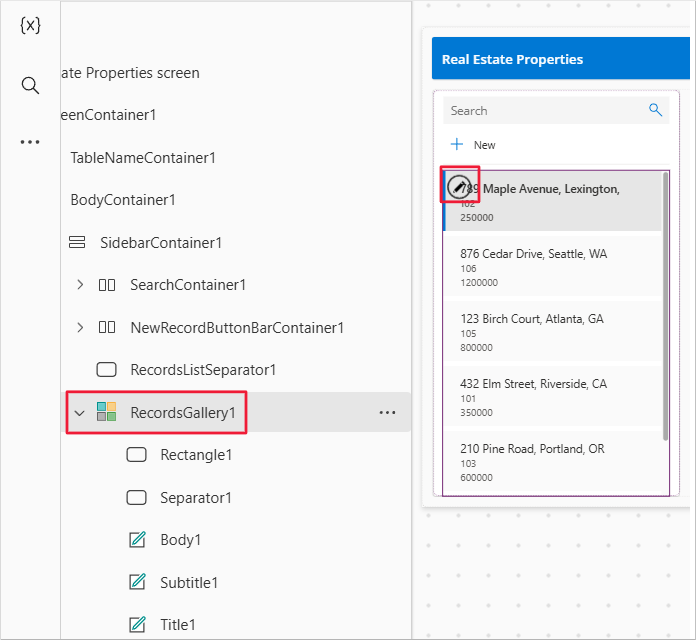Click the price value 250000
The width and height of the screenshot is (696, 640).
coord(477,217)
